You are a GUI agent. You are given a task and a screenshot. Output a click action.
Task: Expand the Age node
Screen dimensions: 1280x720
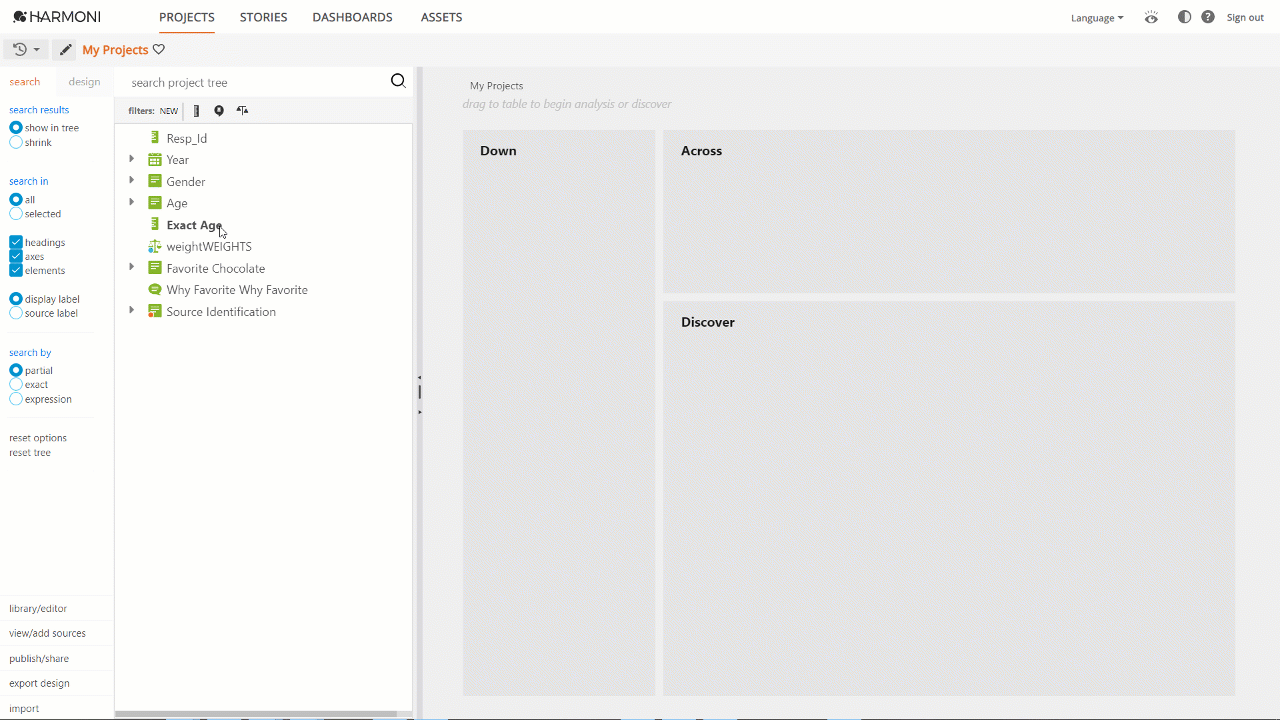131,202
